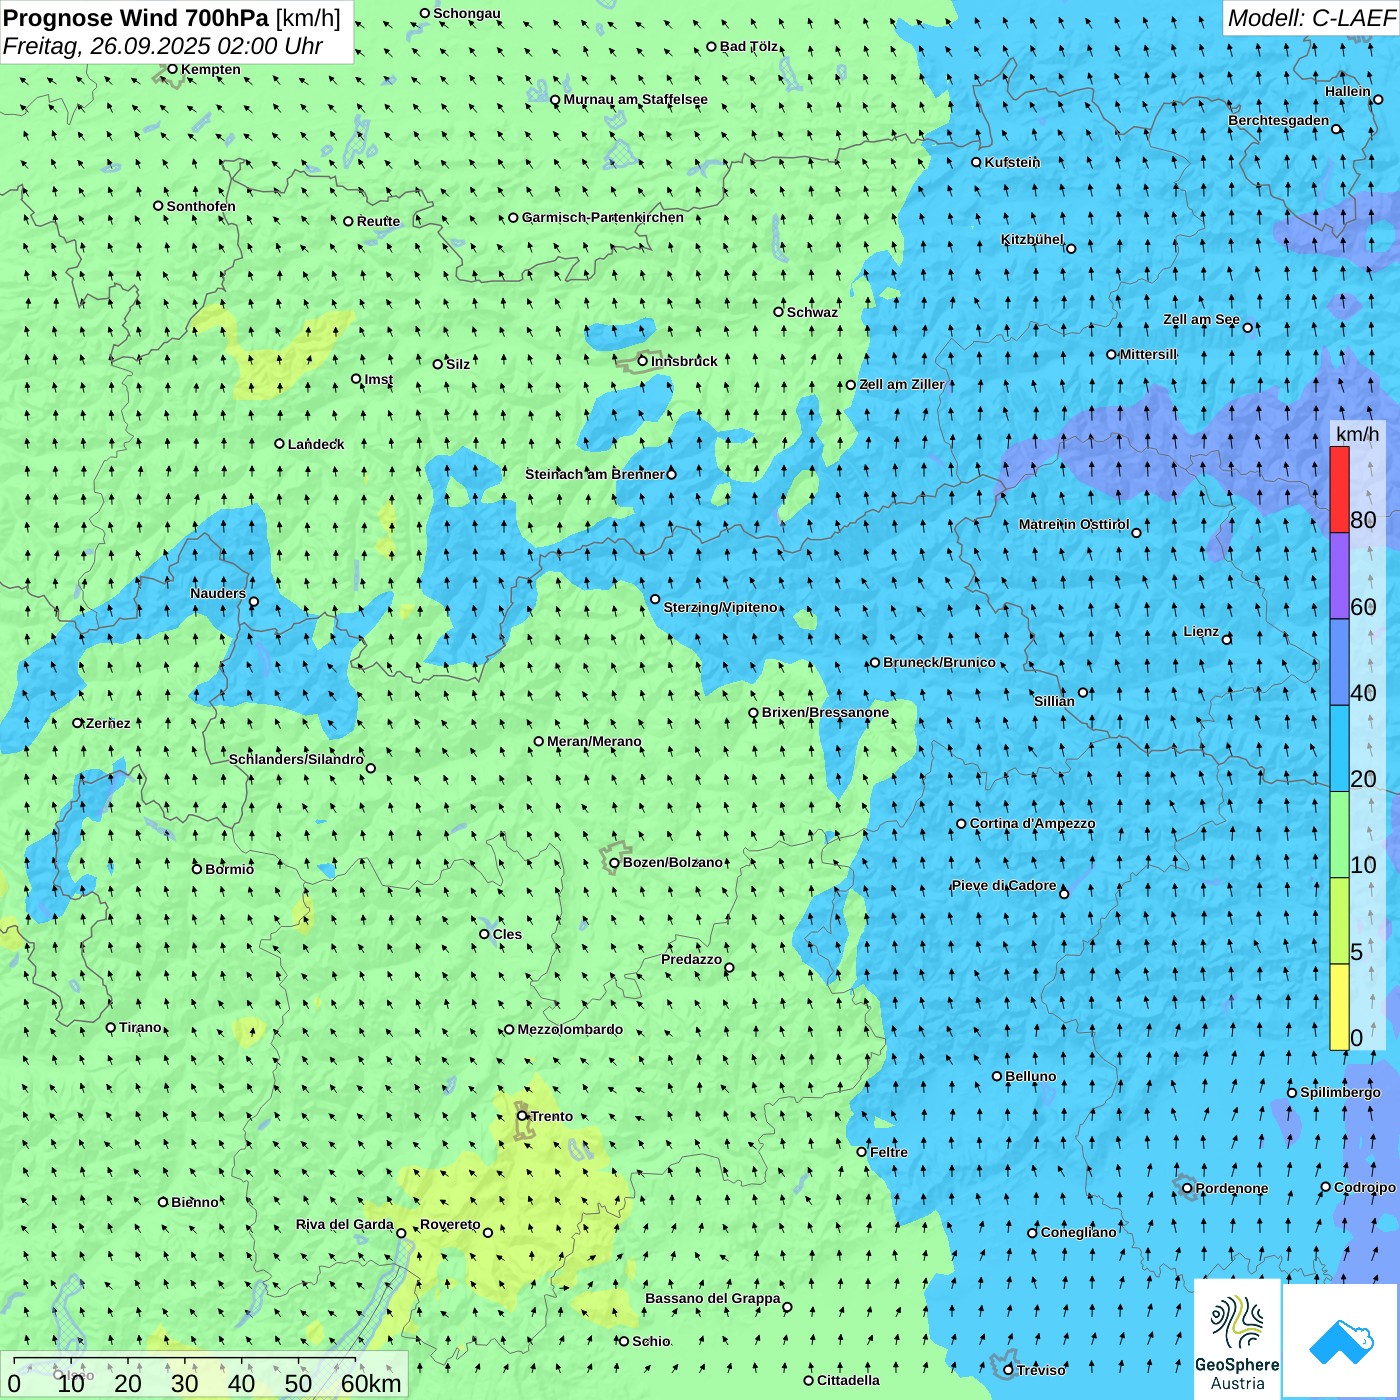Click the Trento city marker

(522, 1116)
